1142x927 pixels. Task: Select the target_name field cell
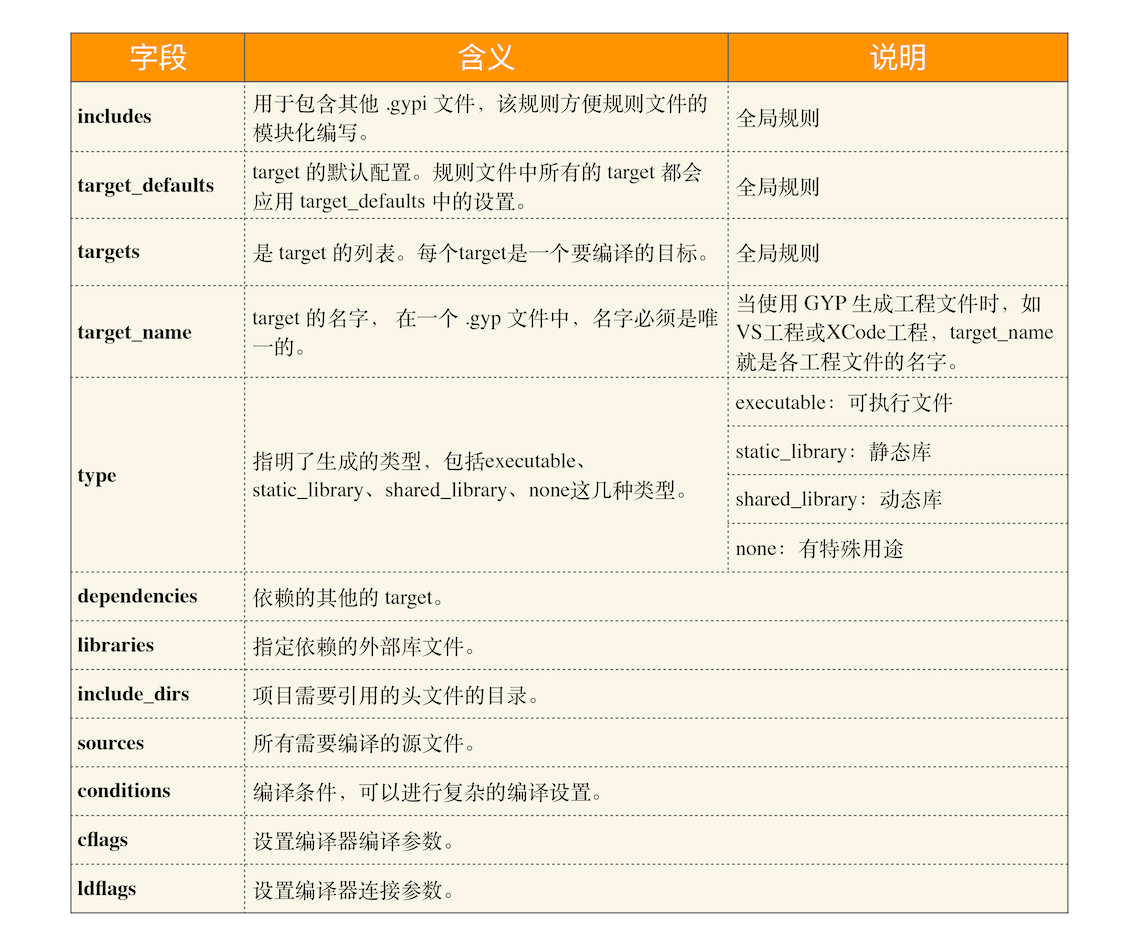(135, 333)
